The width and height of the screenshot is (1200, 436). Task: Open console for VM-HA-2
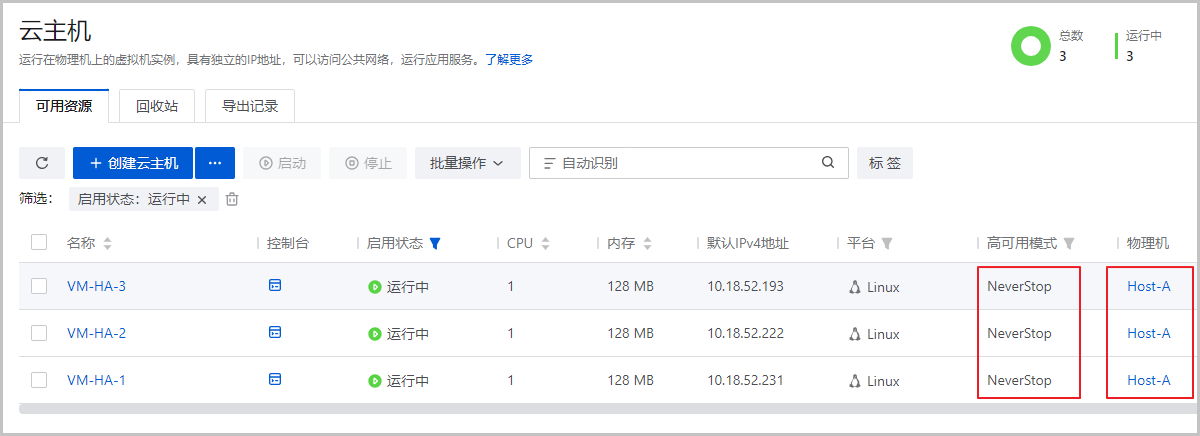click(x=275, y=333)
